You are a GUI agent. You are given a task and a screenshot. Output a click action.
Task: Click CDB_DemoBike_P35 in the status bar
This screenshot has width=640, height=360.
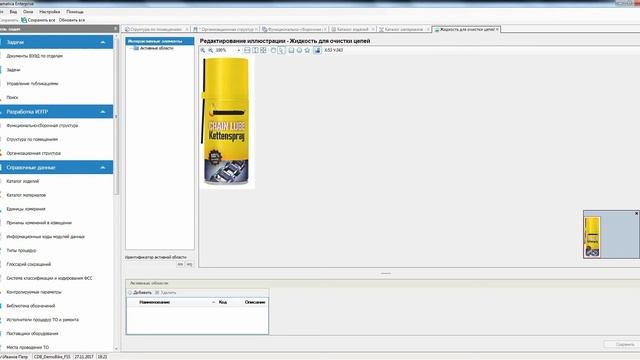(52, 357)
